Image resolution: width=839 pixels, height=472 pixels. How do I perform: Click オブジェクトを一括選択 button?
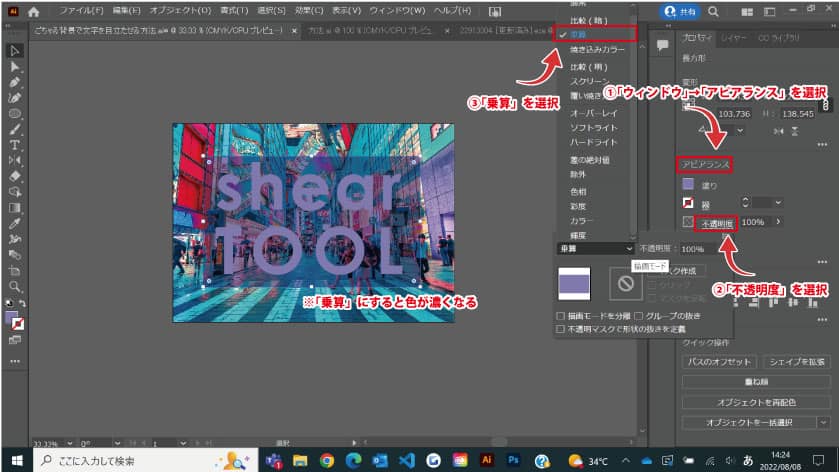click(x=749, y=422)
